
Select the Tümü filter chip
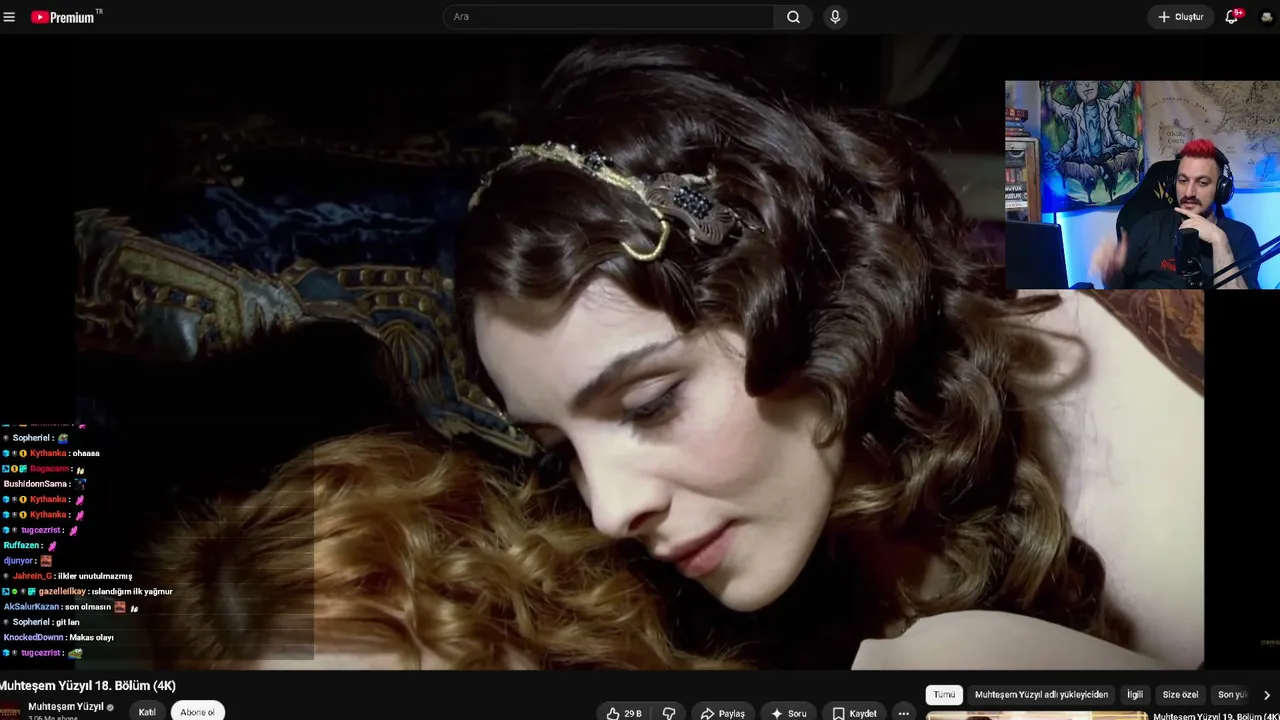944,695
